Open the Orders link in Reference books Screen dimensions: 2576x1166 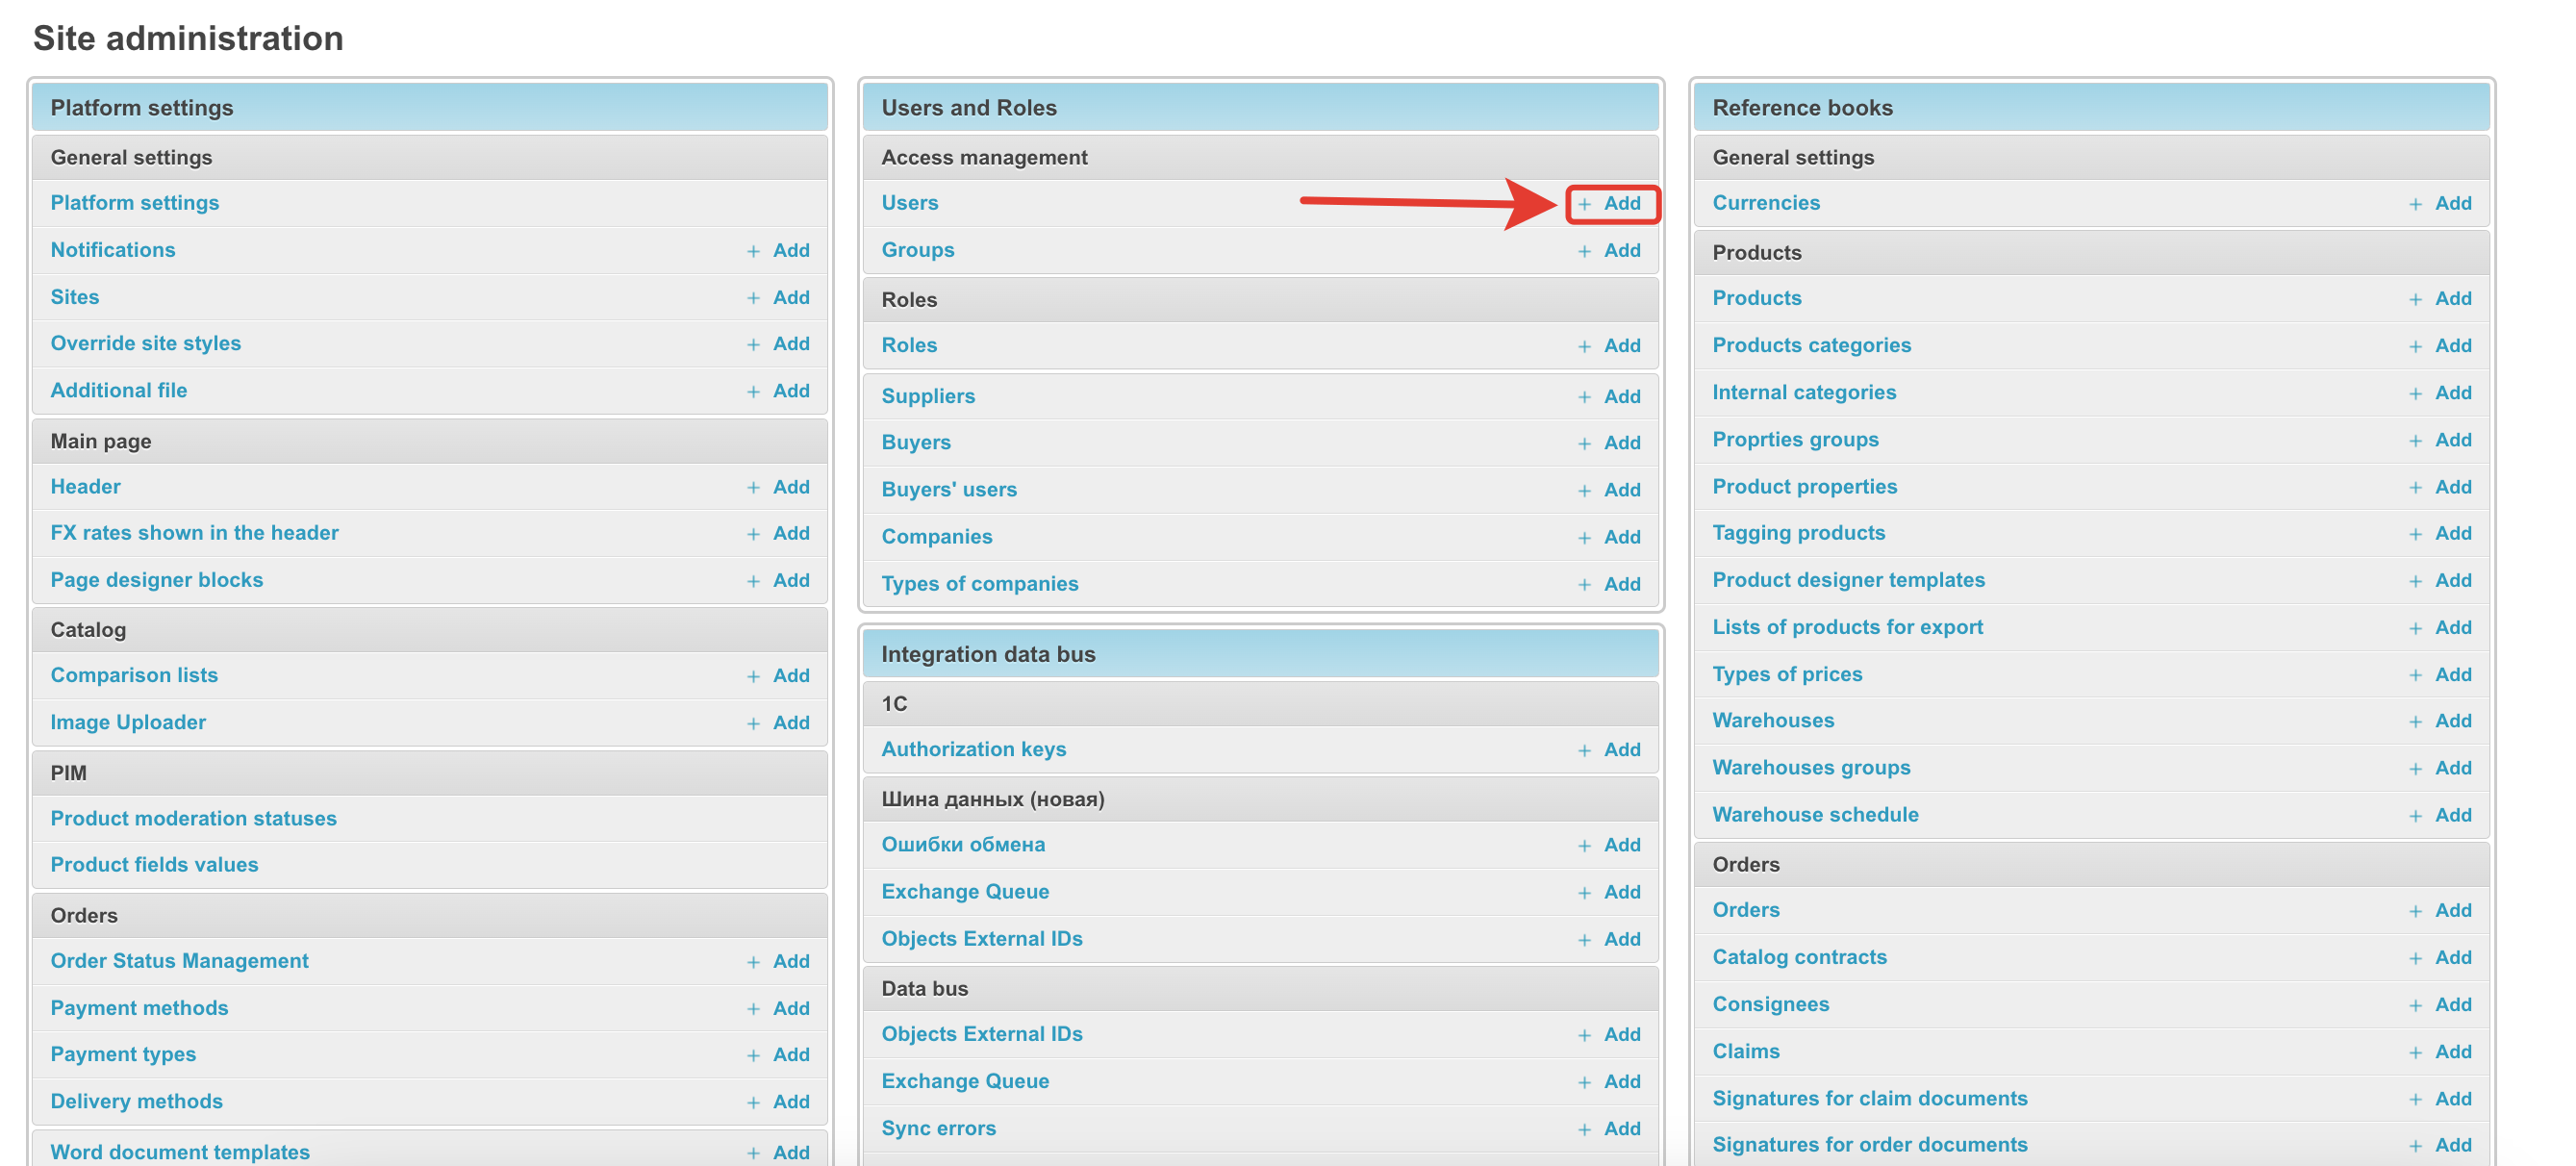tap(1746, 910)
